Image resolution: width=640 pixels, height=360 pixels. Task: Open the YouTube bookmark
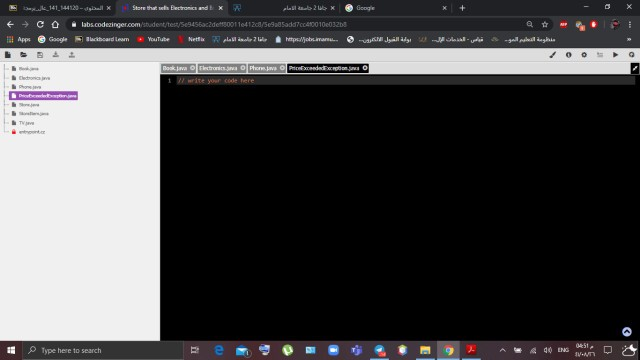point(153,39)
